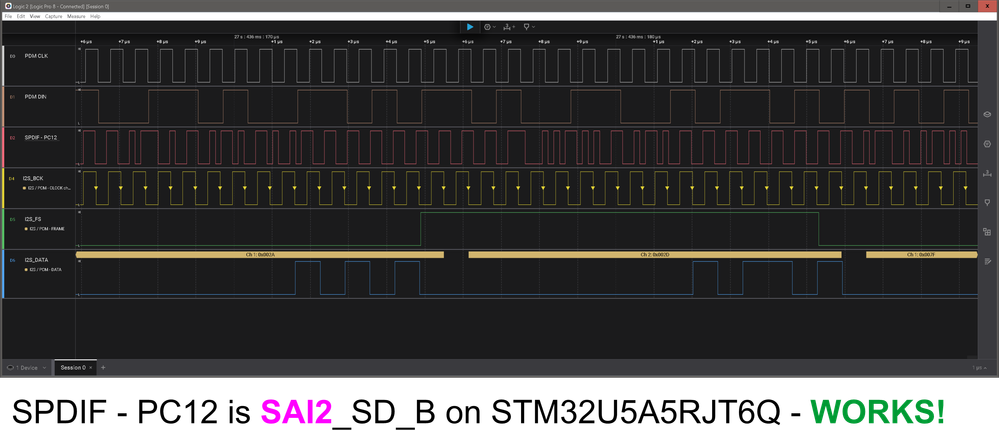Maximize the Logic 2 window
The width and height of the screenshot is (999, 430).
967,6
